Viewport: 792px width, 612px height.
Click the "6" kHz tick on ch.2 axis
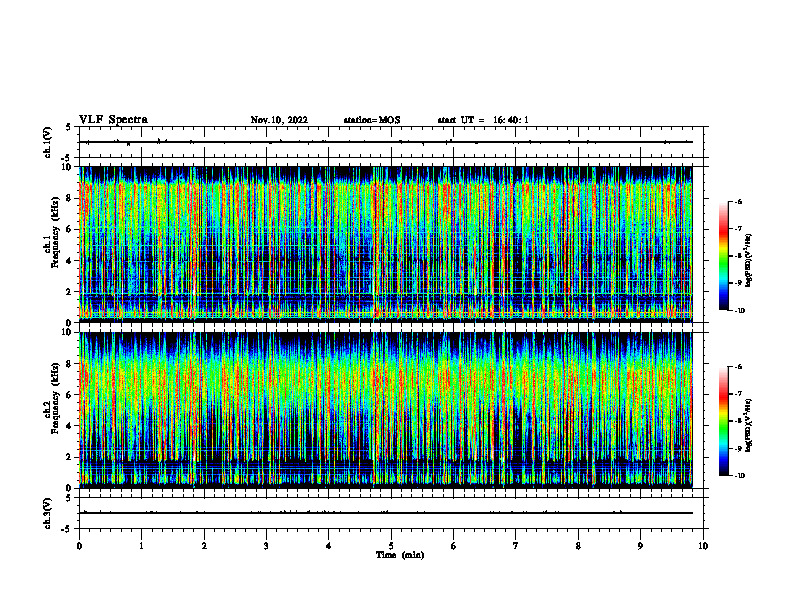point(70,395)
